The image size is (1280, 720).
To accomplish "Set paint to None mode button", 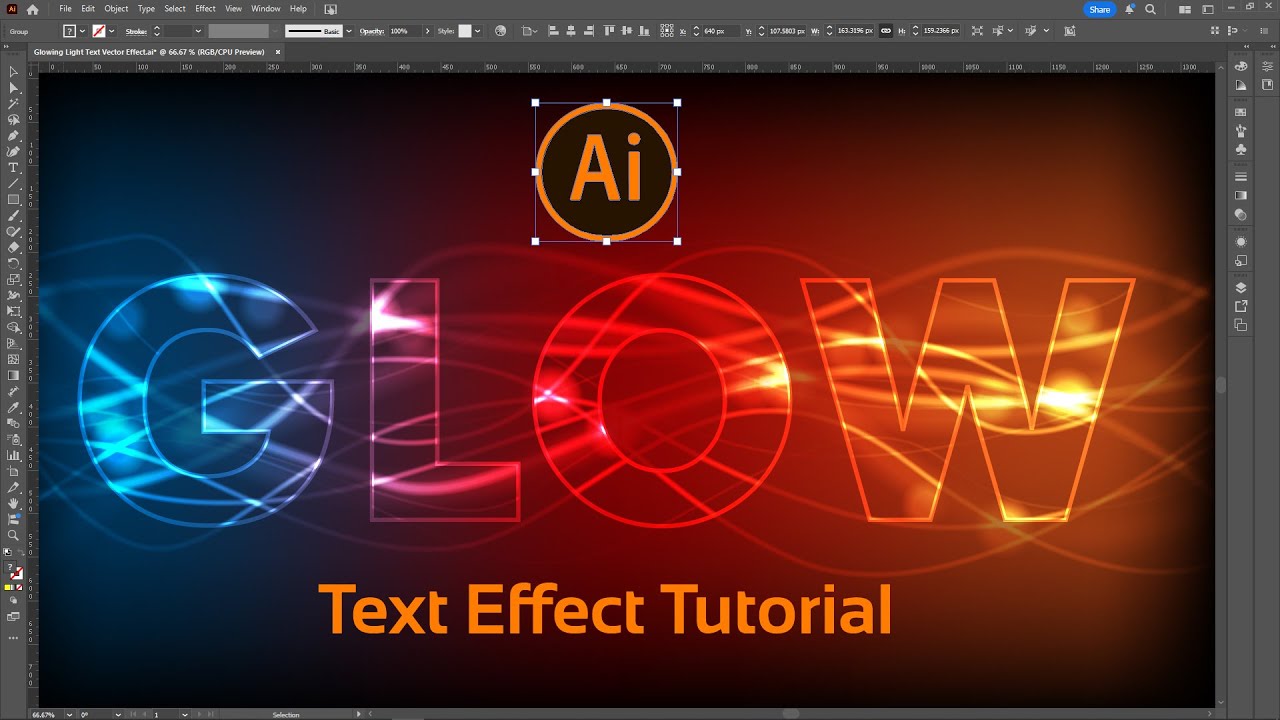I will click(21, 587).
